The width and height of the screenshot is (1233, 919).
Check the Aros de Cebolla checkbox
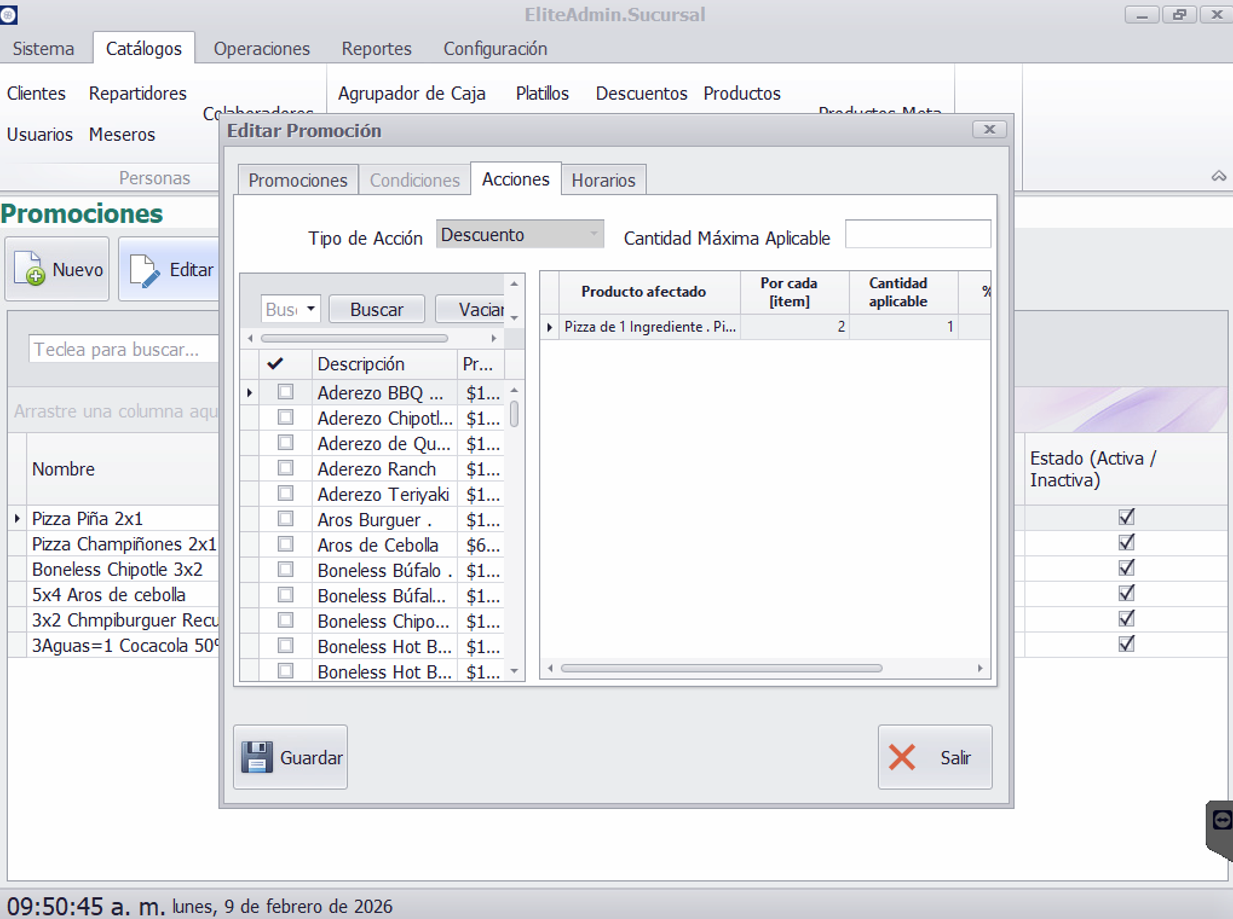(285, 544)
